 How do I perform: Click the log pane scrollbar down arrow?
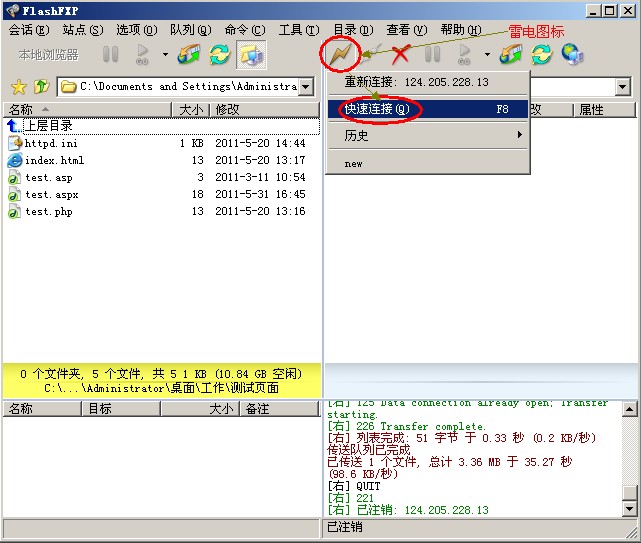click(629, 509)
